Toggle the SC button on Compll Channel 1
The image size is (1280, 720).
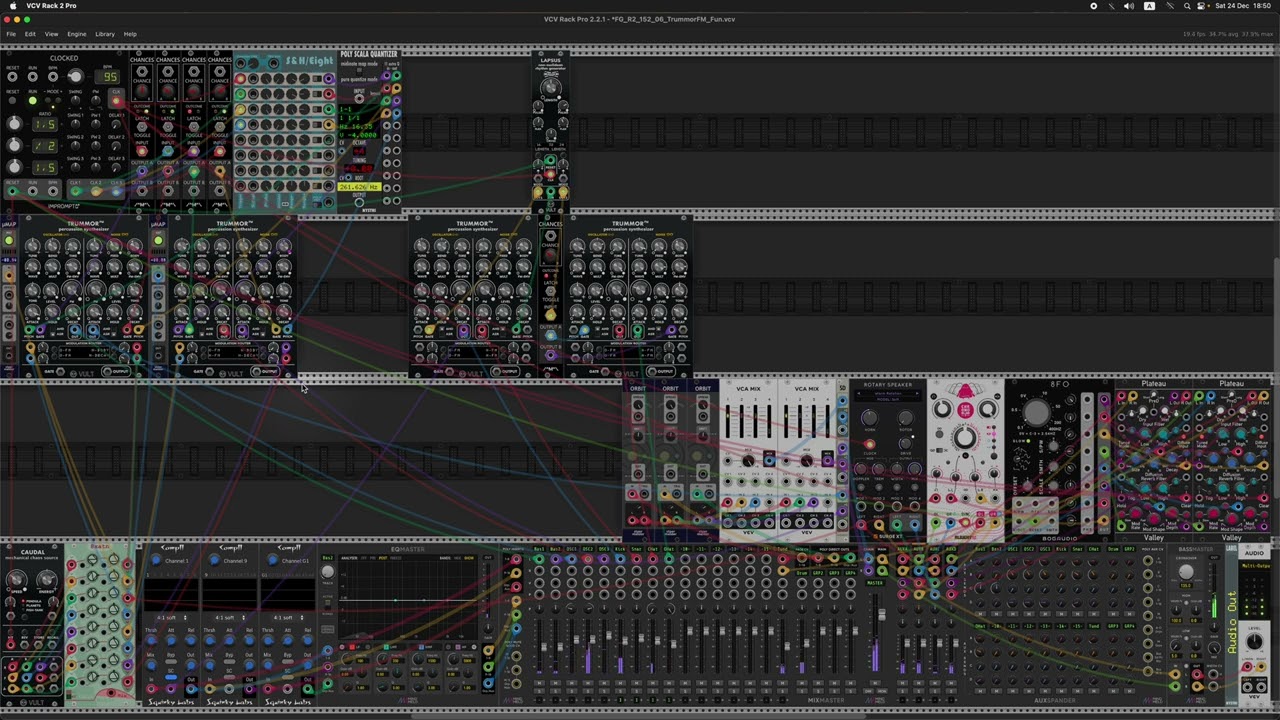pyautogui.click(x=171, y=677)
